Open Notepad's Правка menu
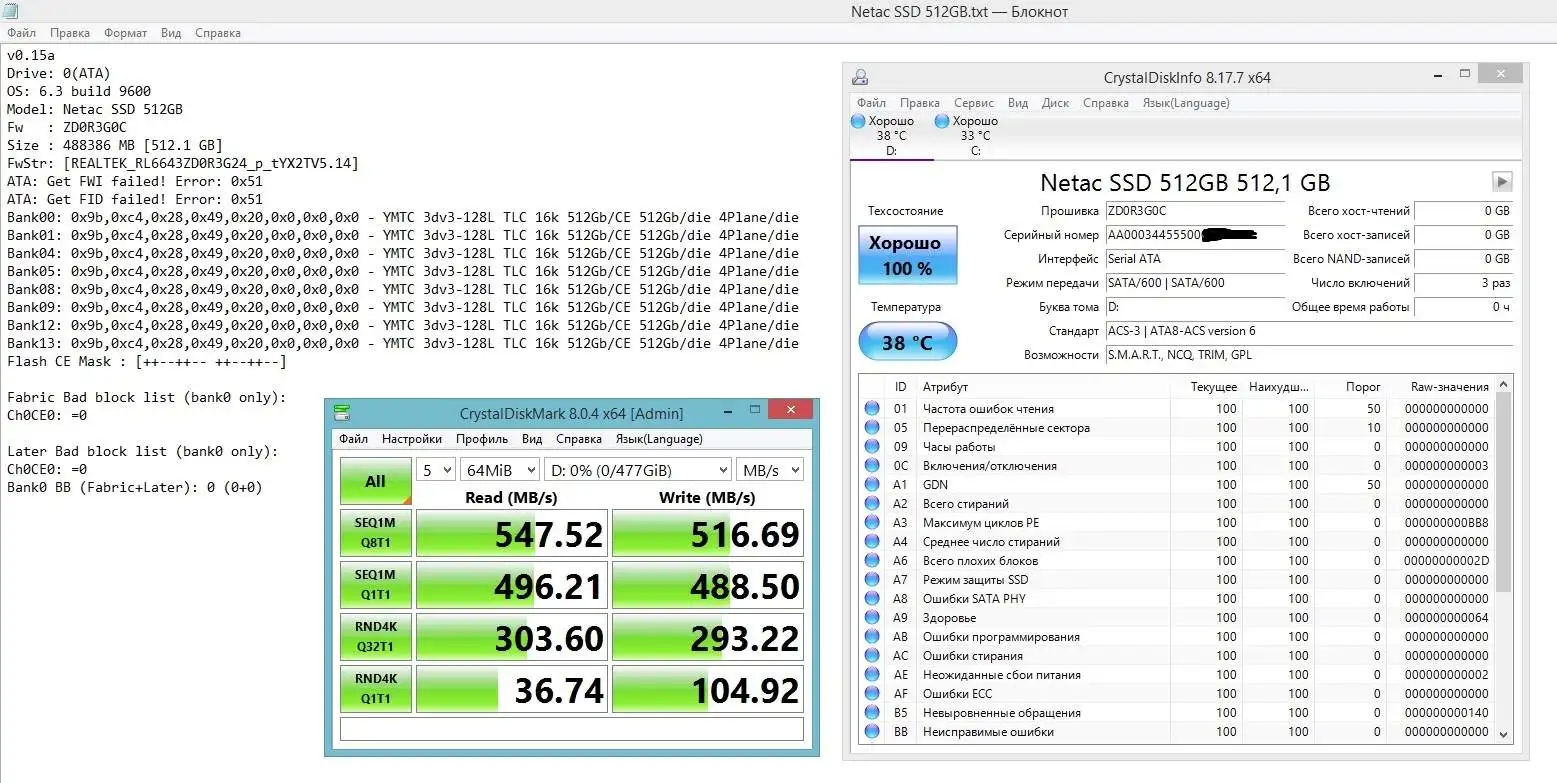Viewport: 1557px width, 783px height. coord(70,33)
